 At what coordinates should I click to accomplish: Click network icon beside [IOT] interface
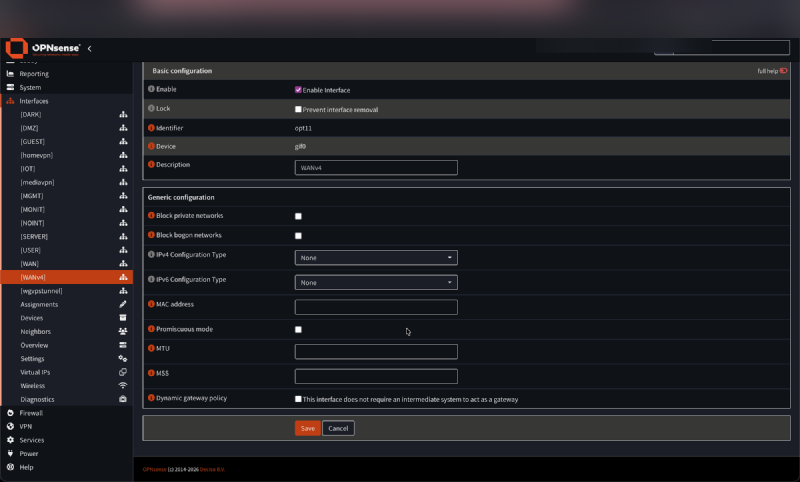(x=123, y=168)
